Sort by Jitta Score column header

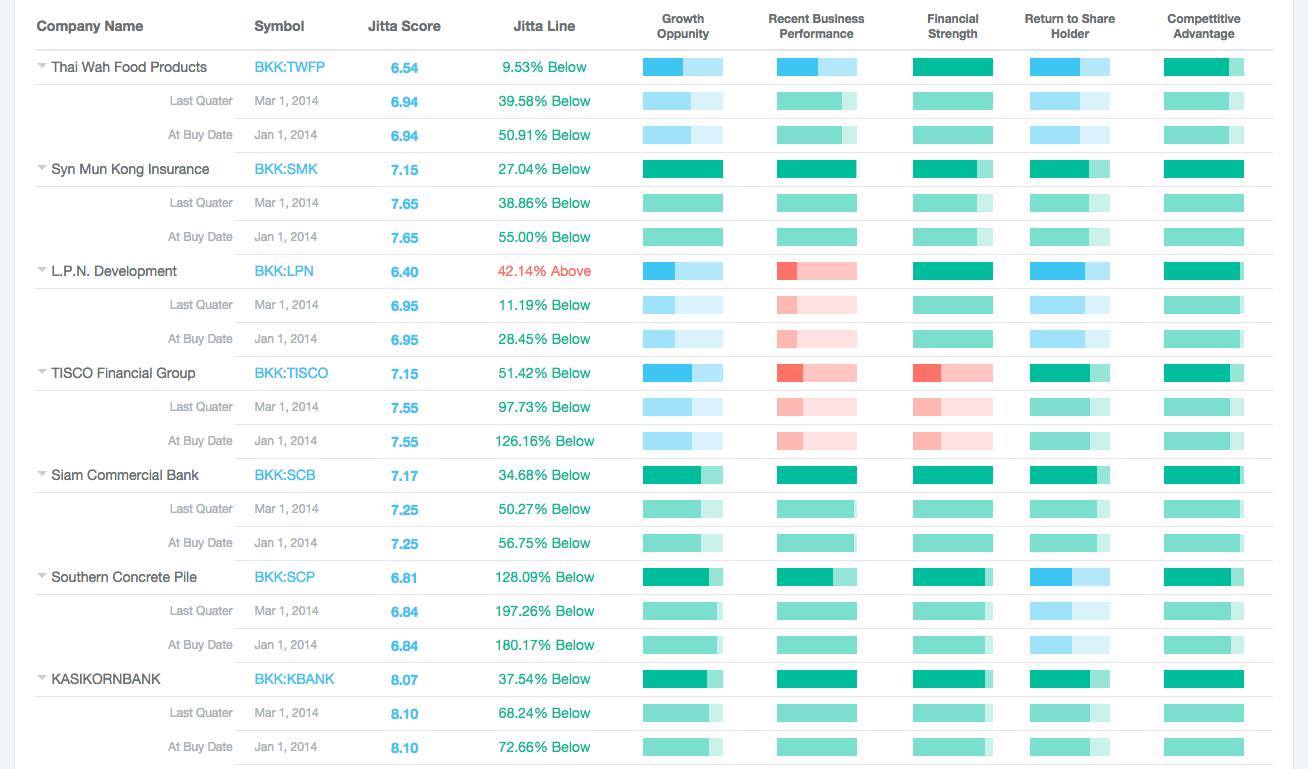click(x=404, y=26)
